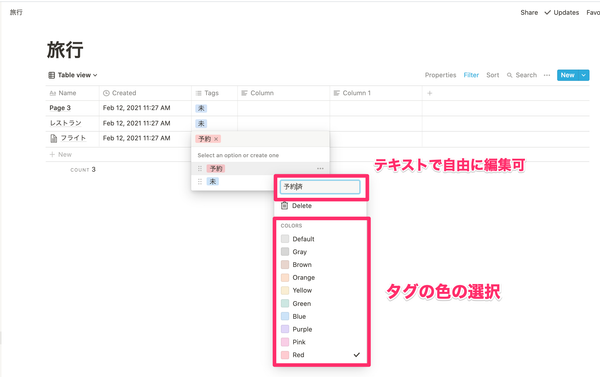The height and width of the screenshot is (377, 600).
Task: Open the フライト row
Action: [x=73, y=138]
